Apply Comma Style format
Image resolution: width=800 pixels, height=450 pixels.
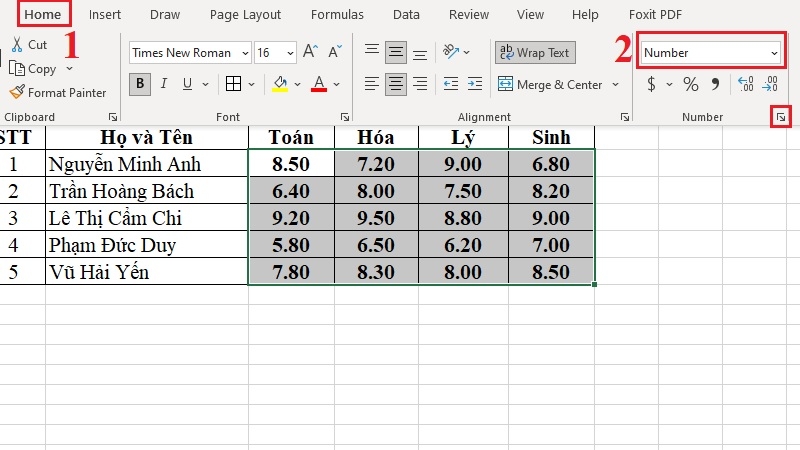[x=715, y=84]
